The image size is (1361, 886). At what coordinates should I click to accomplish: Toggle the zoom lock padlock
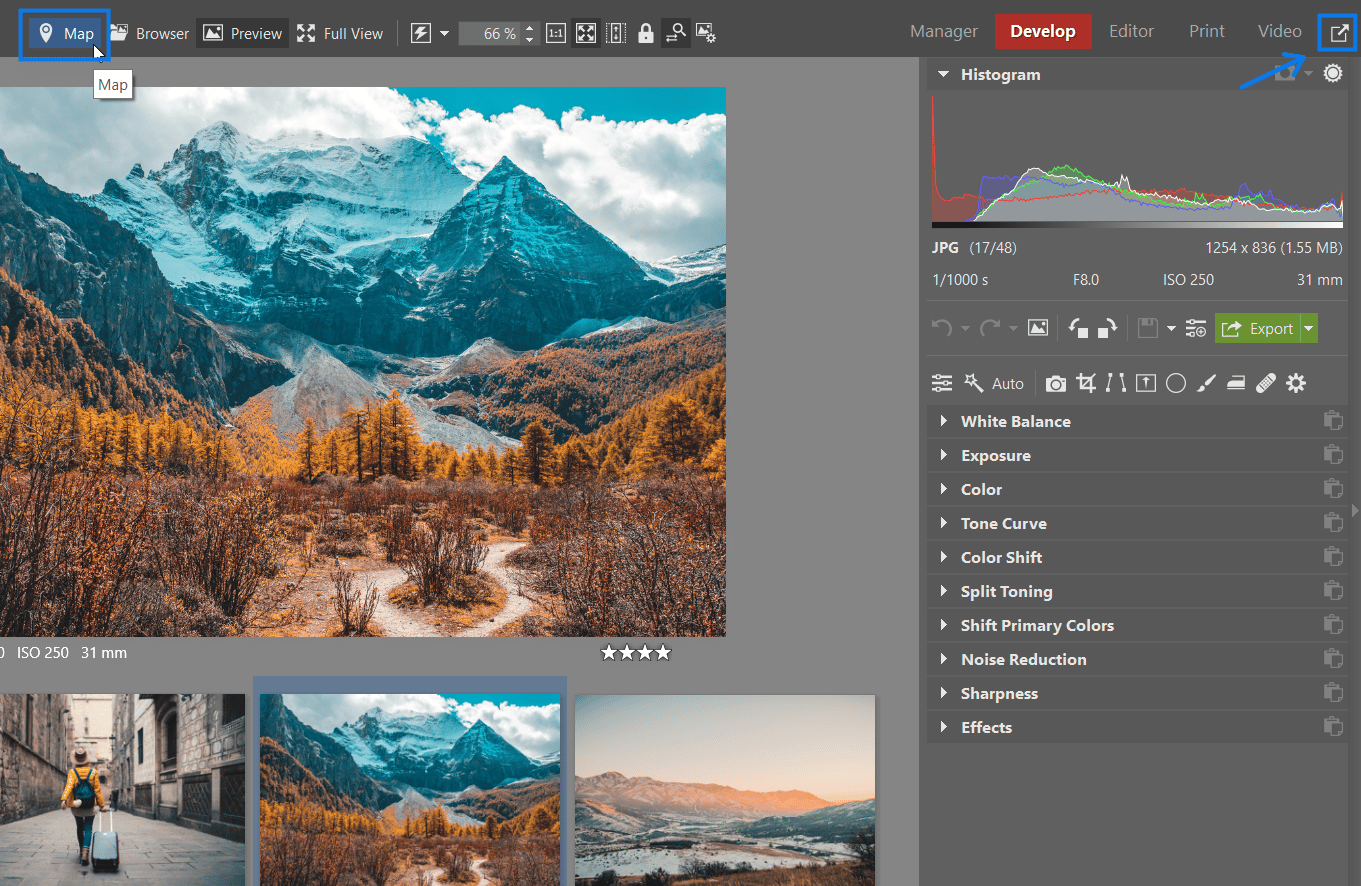coord(646,33)
